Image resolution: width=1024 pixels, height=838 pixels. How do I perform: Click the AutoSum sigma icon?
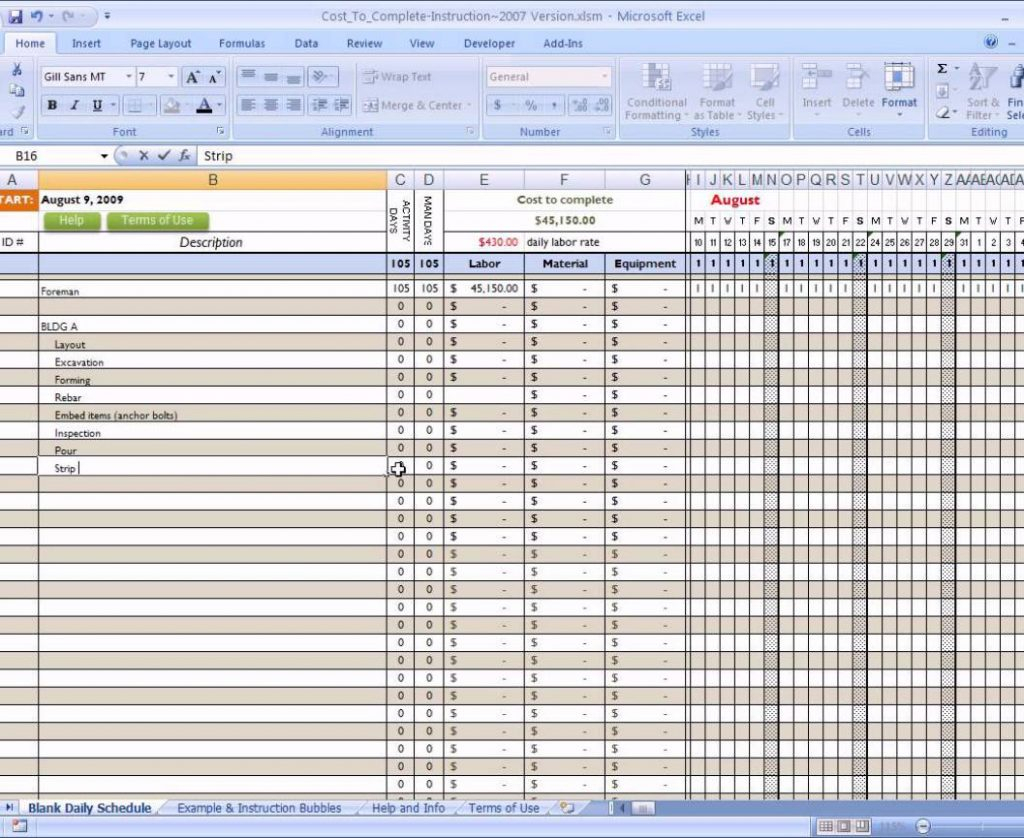click(x=942, y=69)
